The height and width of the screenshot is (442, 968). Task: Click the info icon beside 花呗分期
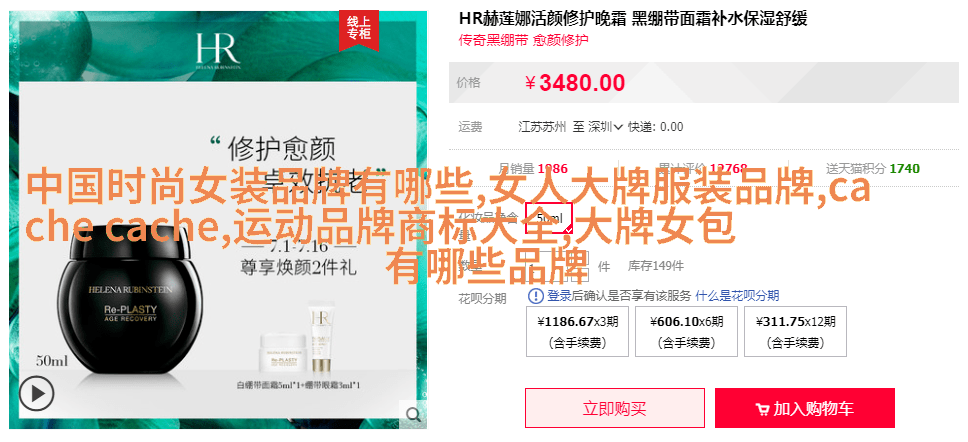point(535,296)
